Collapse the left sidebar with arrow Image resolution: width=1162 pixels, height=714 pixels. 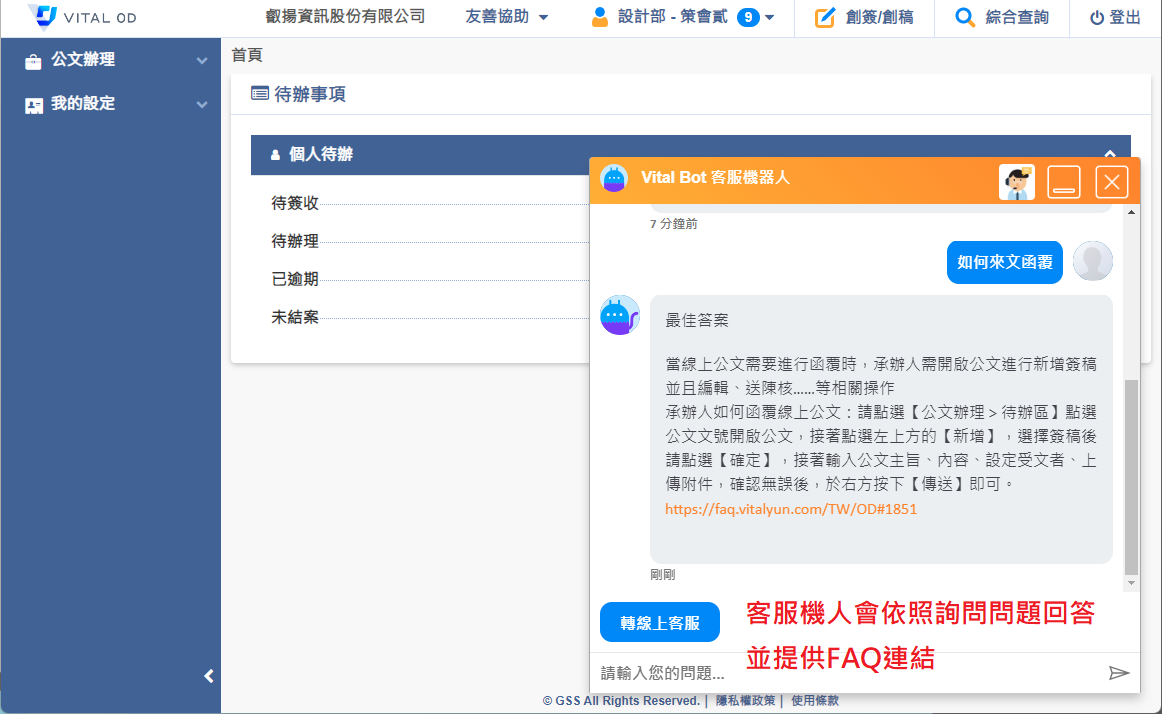(209, 676)
